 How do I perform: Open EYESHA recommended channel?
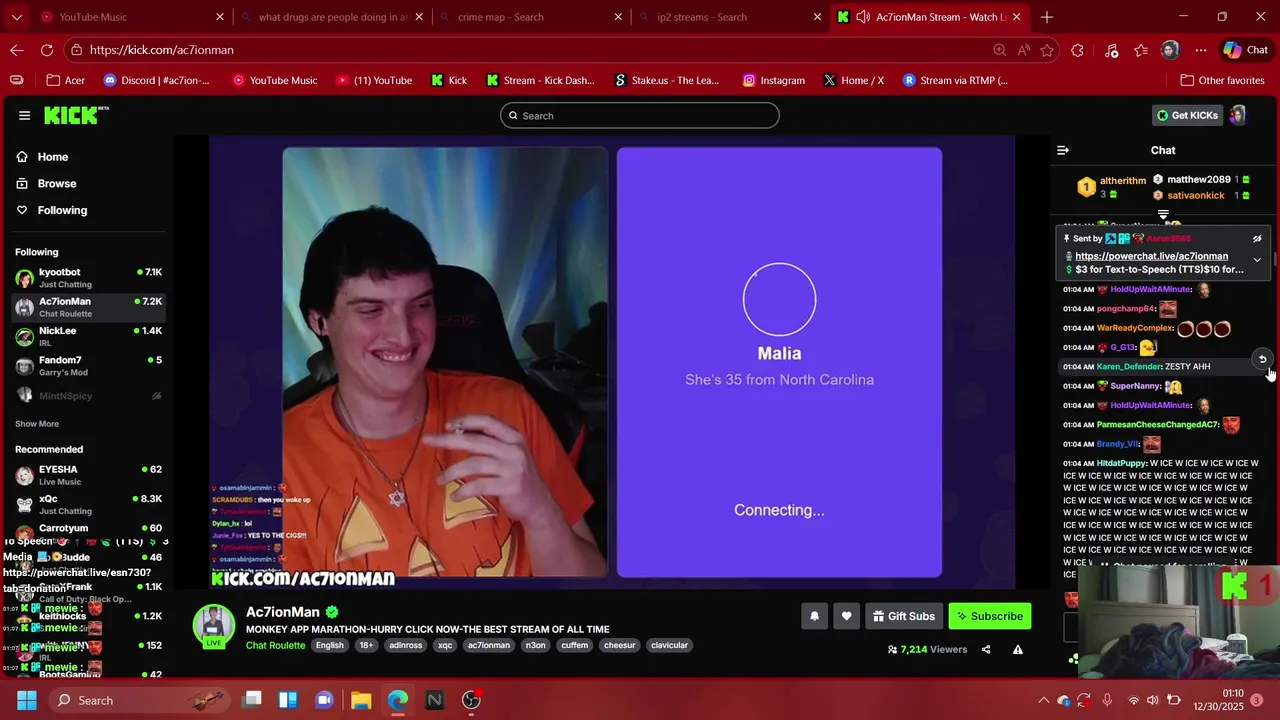point(88,475)
